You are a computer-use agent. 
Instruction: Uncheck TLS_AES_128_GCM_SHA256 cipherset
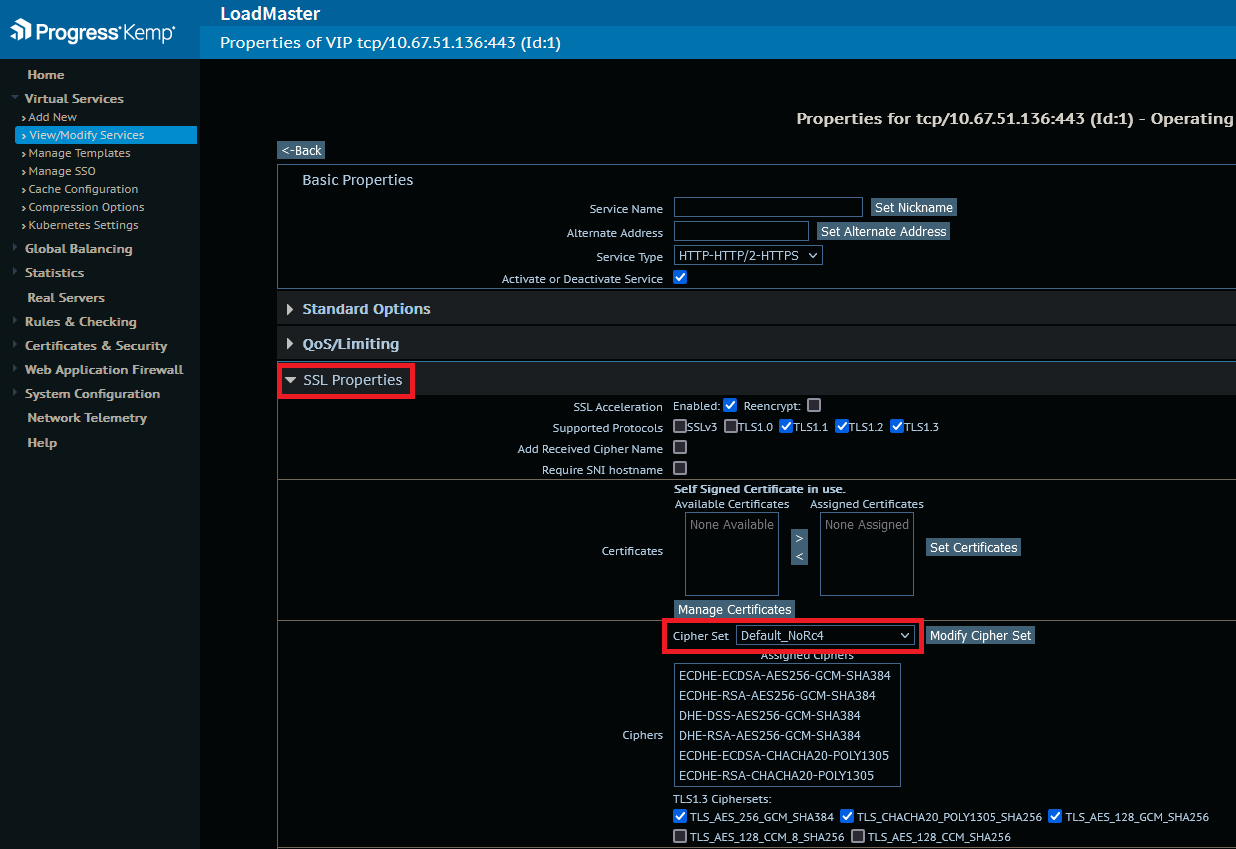pos(1056,816)
